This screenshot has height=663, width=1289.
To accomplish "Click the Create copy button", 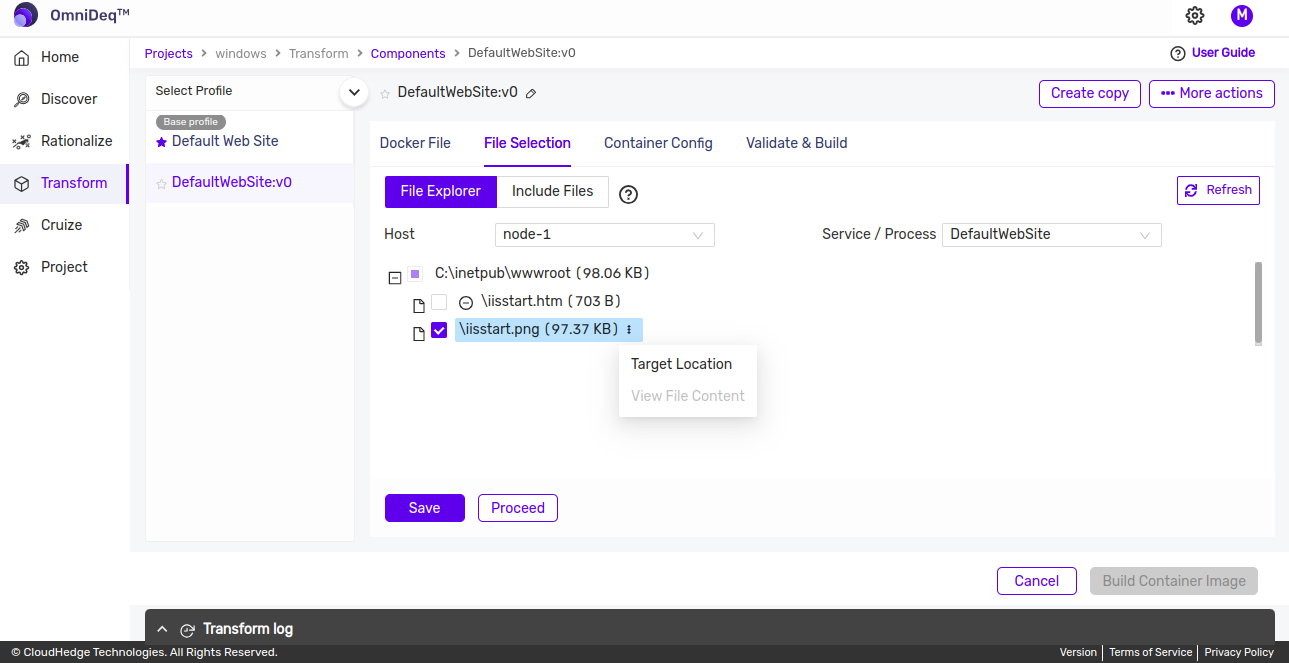I will [x=1089, y=93].
